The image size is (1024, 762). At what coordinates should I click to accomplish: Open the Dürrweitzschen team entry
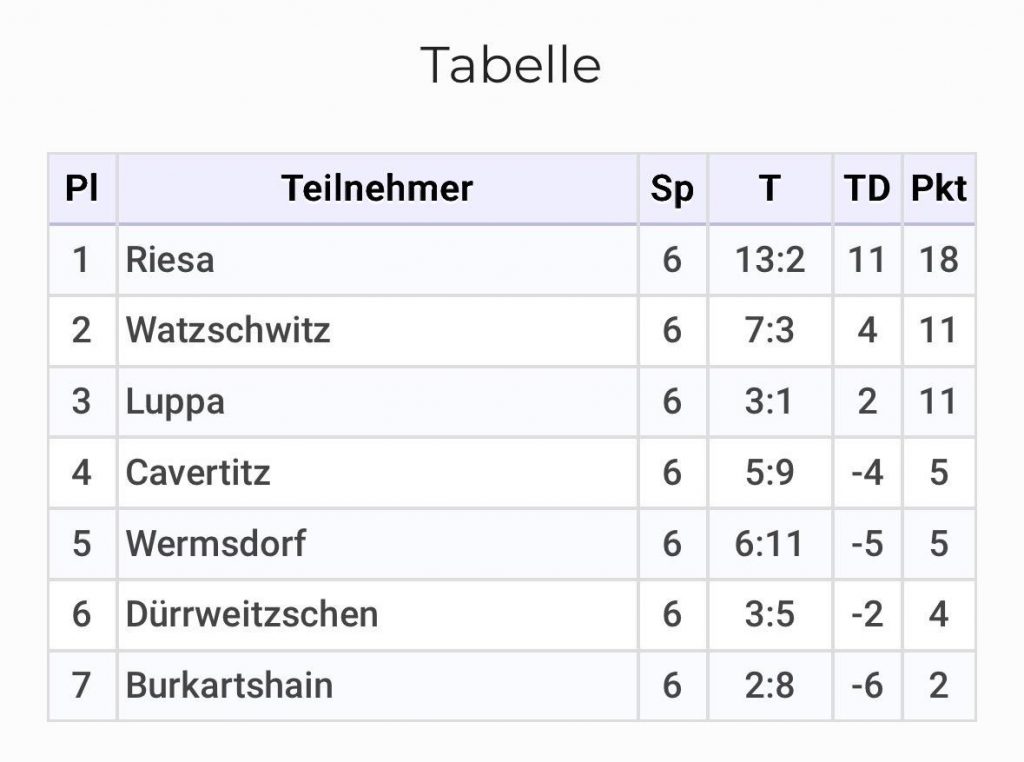(x=252, y=614)
